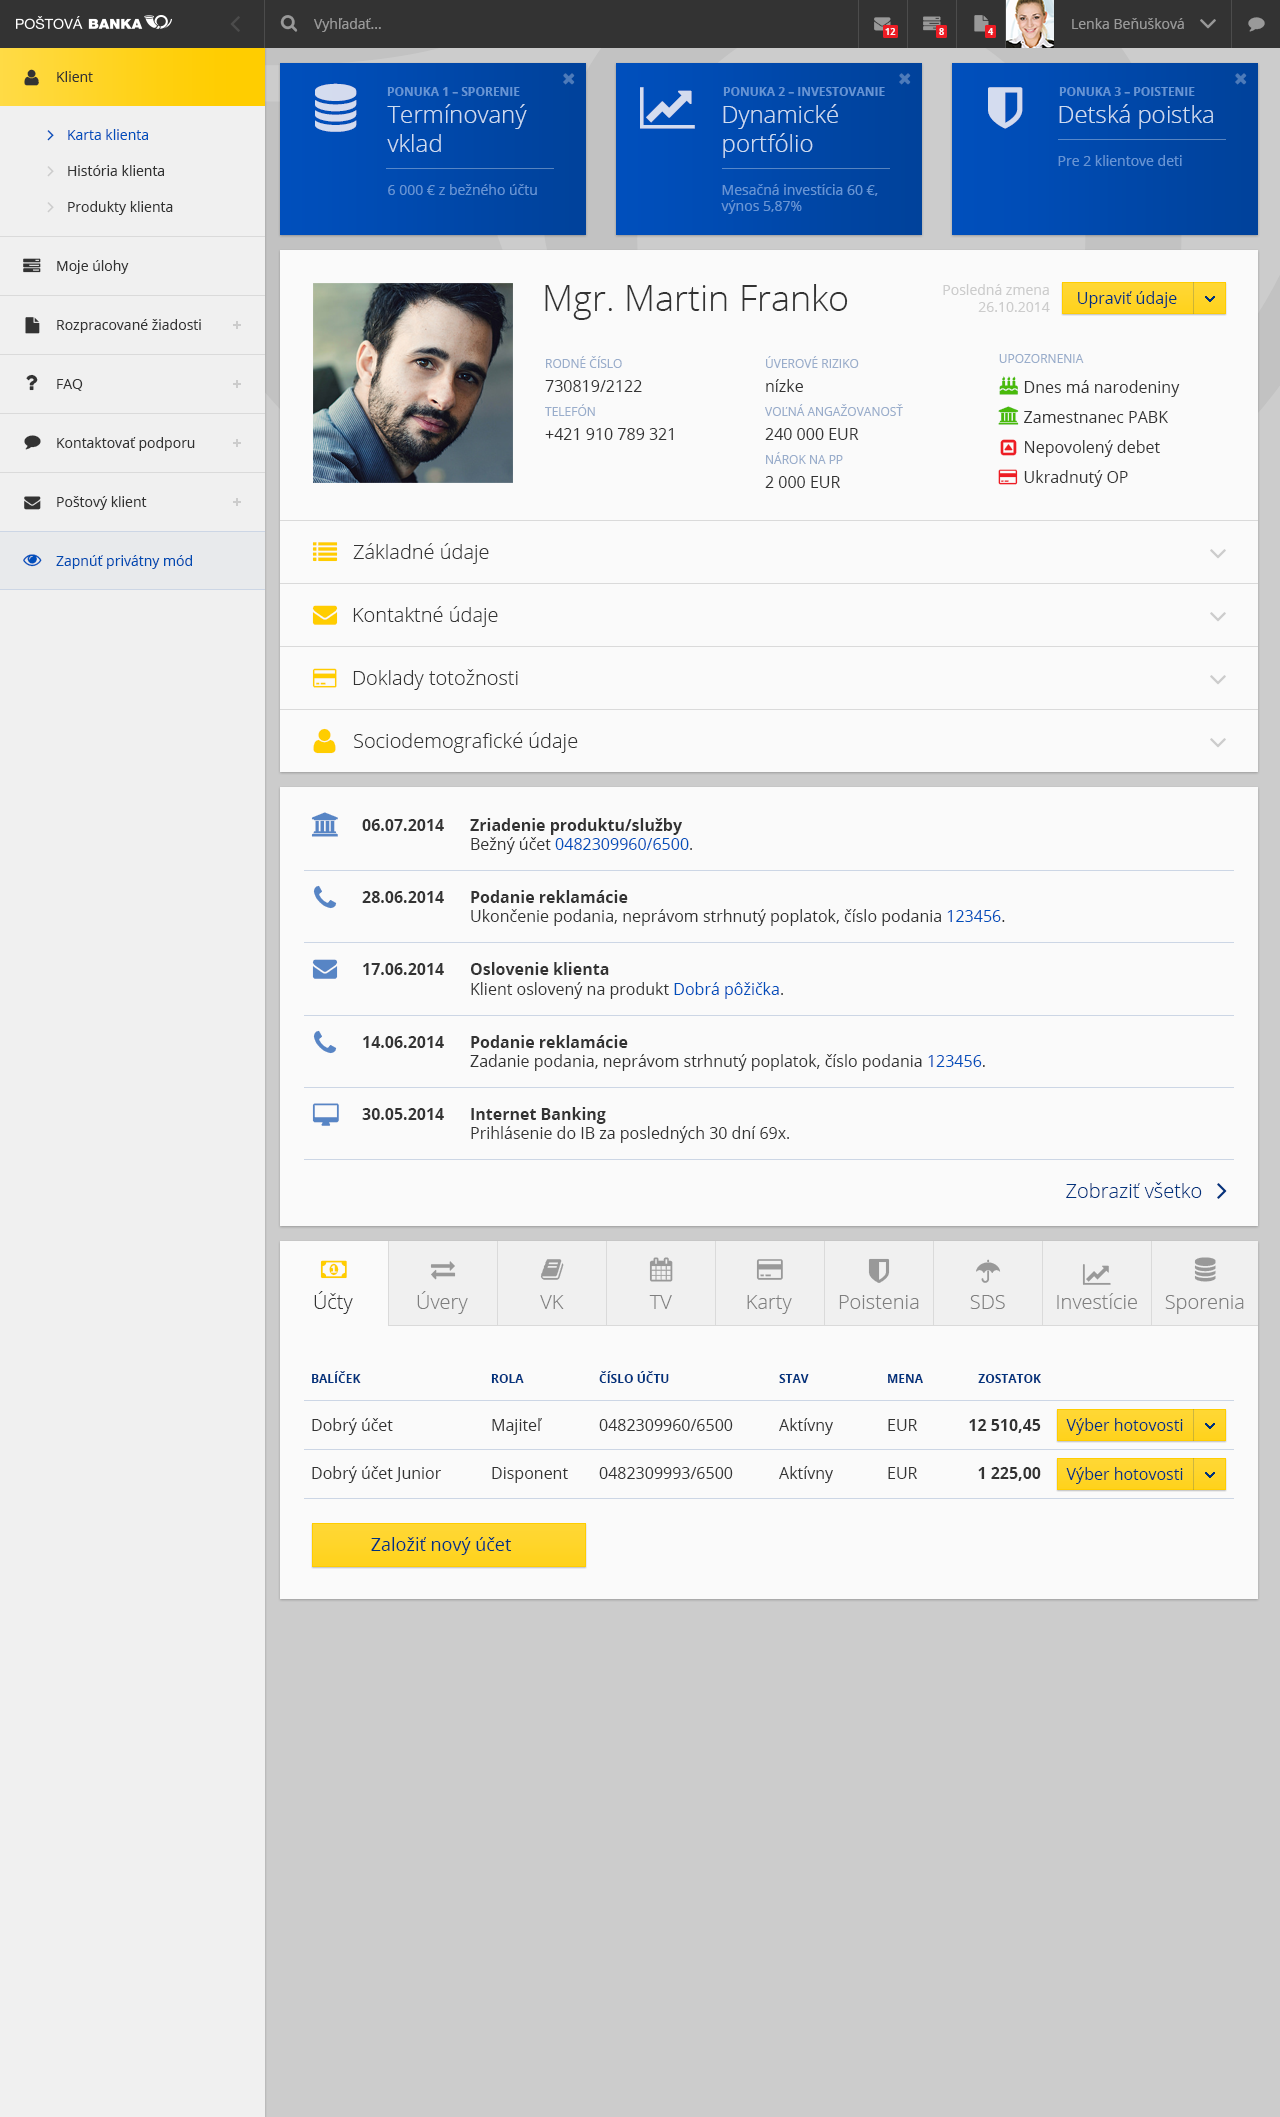This screenshot has height=2117, width=1280.
Task: Open História klienta submenu item
Action: (116, 171)
